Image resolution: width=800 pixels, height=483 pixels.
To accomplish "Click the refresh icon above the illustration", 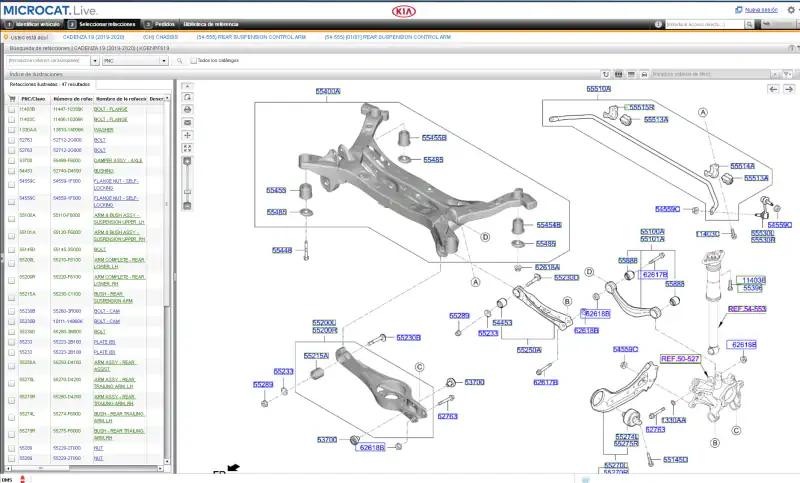I will point(606,74).
